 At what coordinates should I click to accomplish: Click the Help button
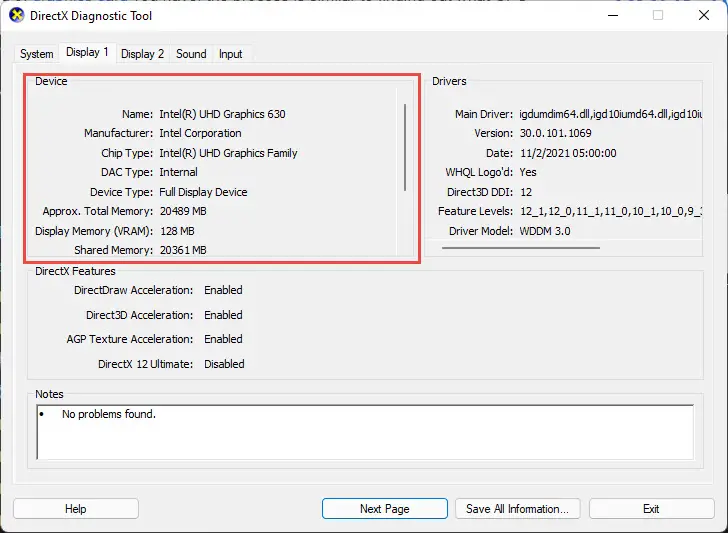tap(76, 509)
